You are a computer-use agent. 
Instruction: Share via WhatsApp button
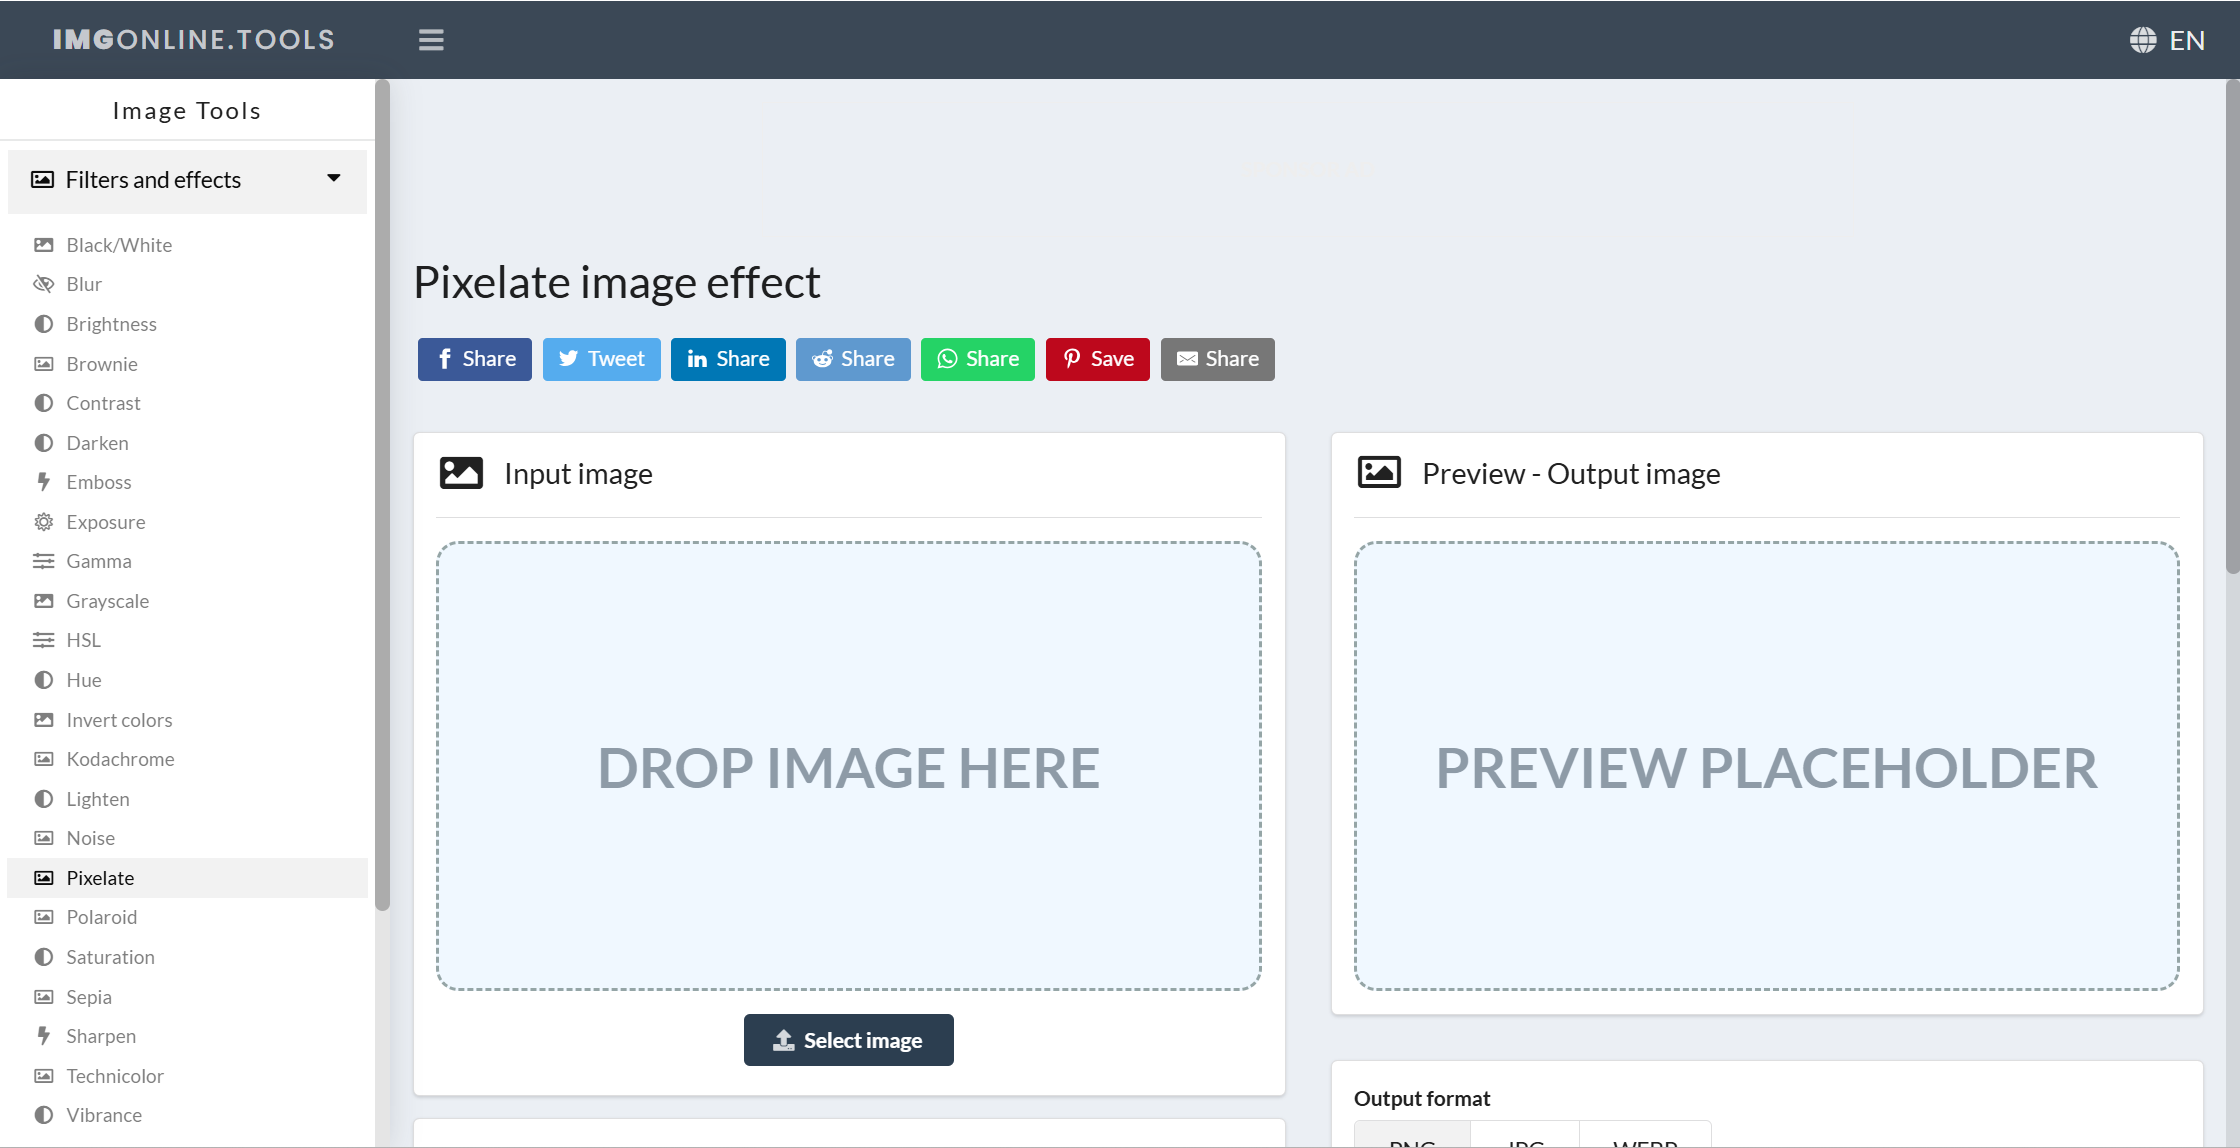[x=977, y=359]
